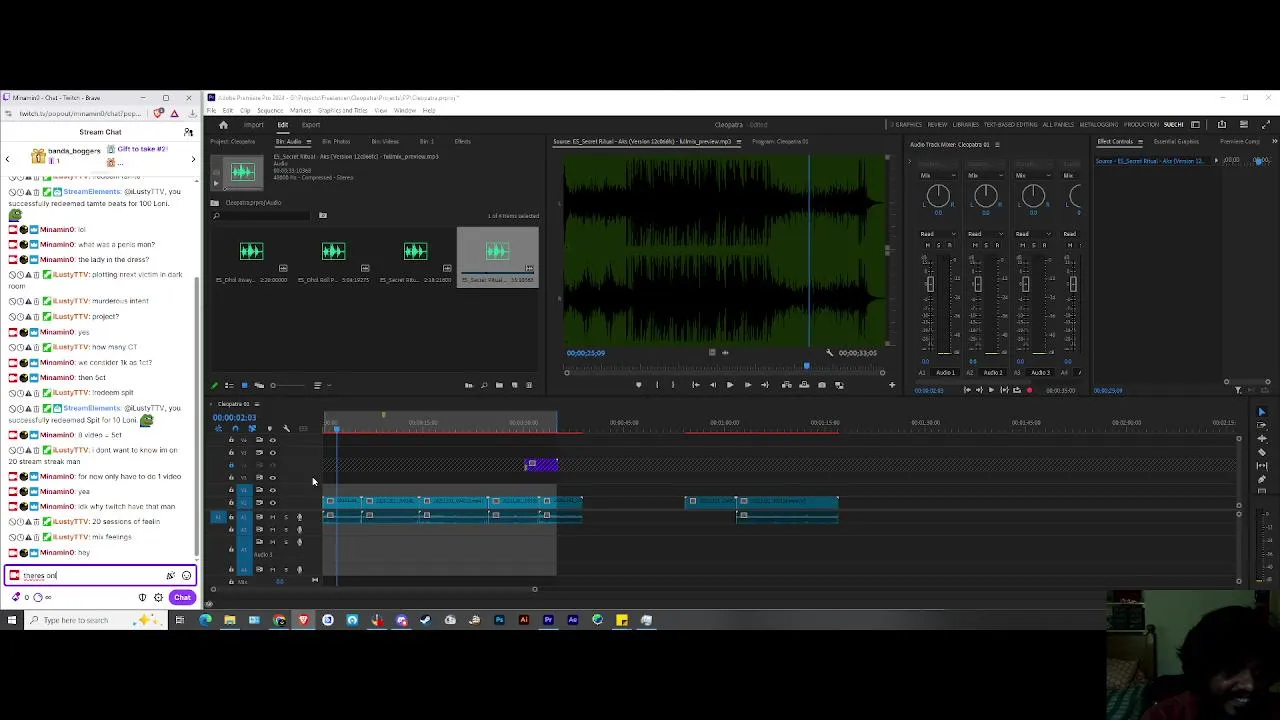Toggle linked selection in timeline header
Image resolution: width=1280 pixels, height=720 pixels.
click(252, 428)
